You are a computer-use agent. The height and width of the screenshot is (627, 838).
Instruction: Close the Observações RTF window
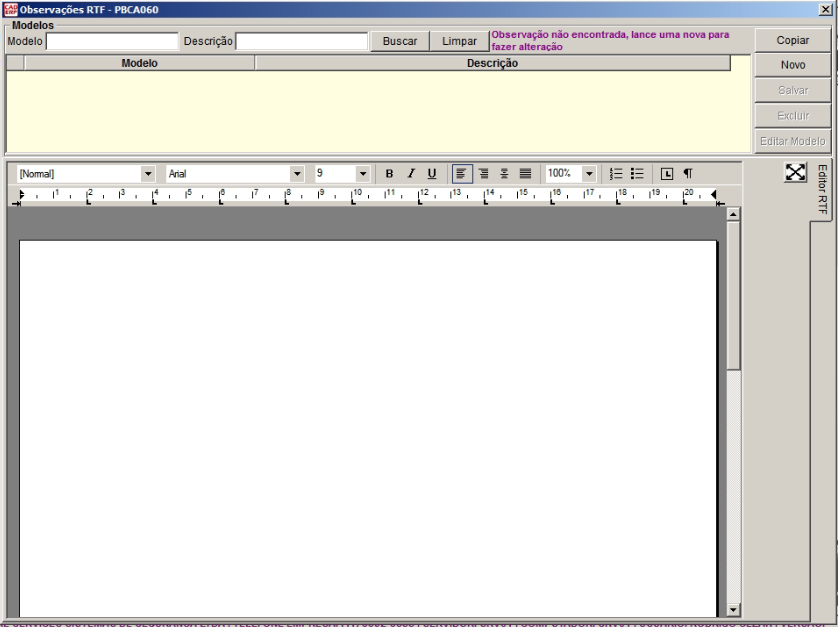(825, 10)
